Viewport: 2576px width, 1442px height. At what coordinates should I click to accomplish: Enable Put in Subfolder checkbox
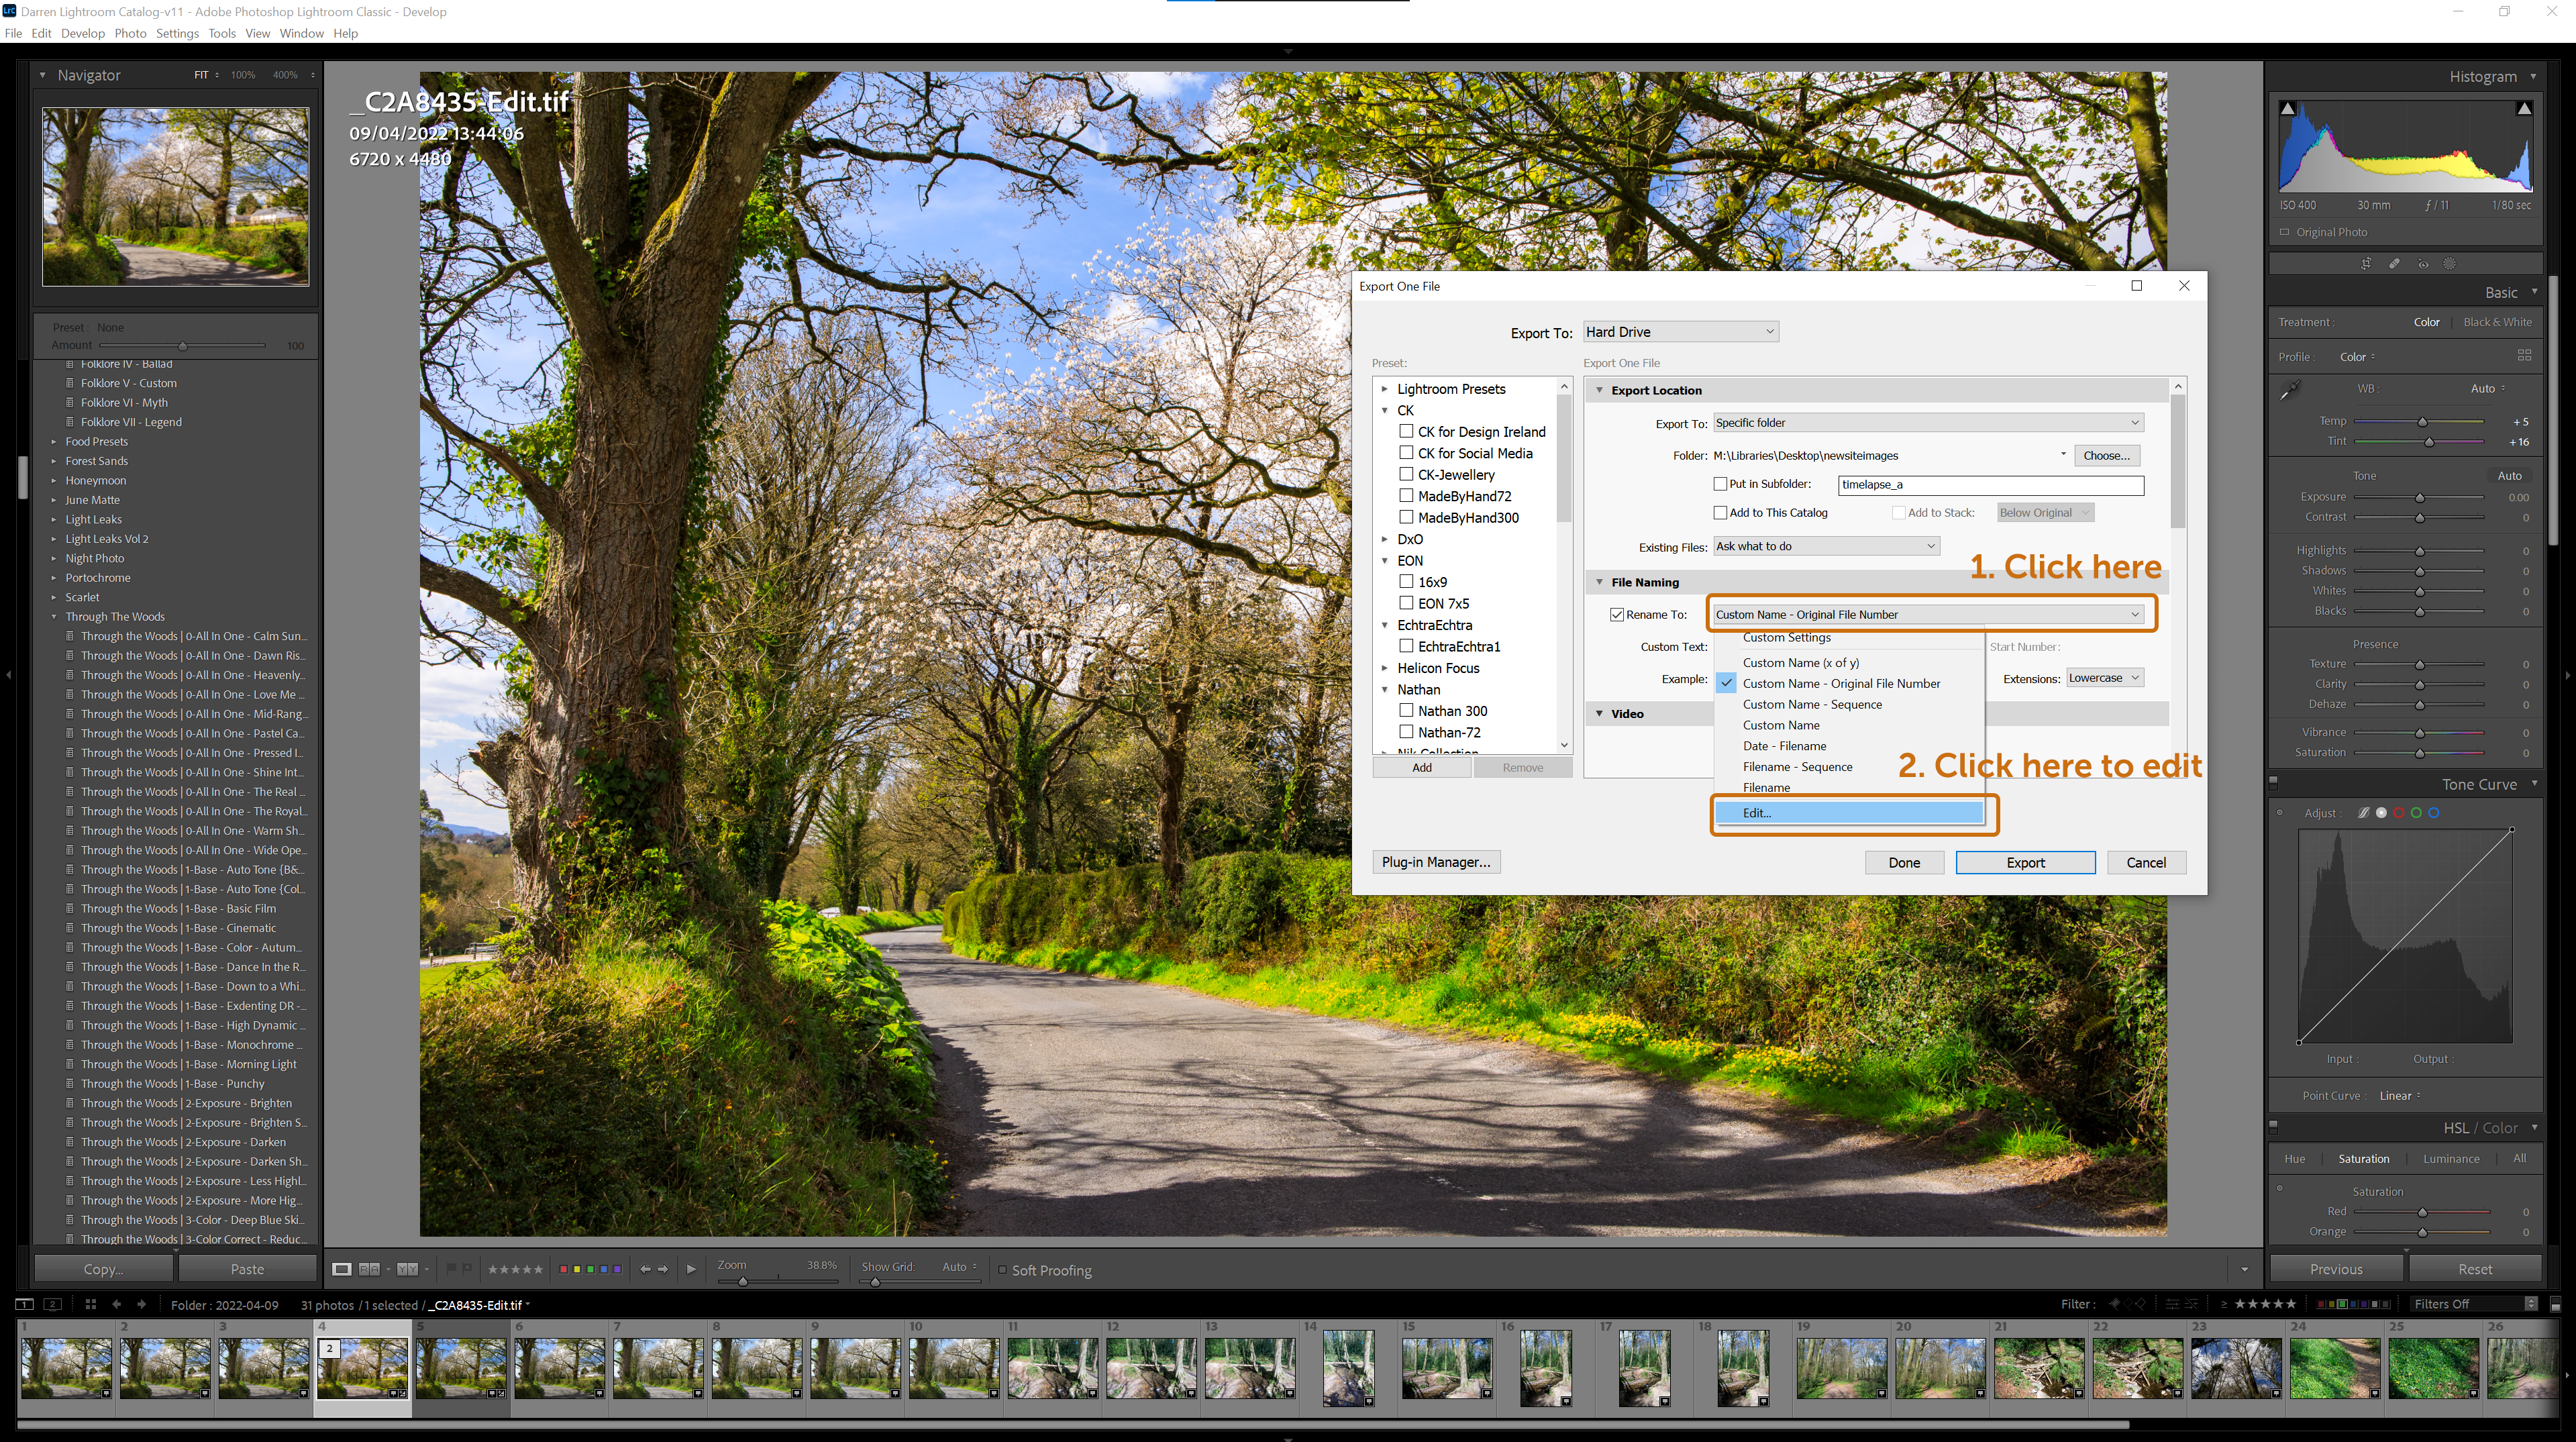(1721, 484)
